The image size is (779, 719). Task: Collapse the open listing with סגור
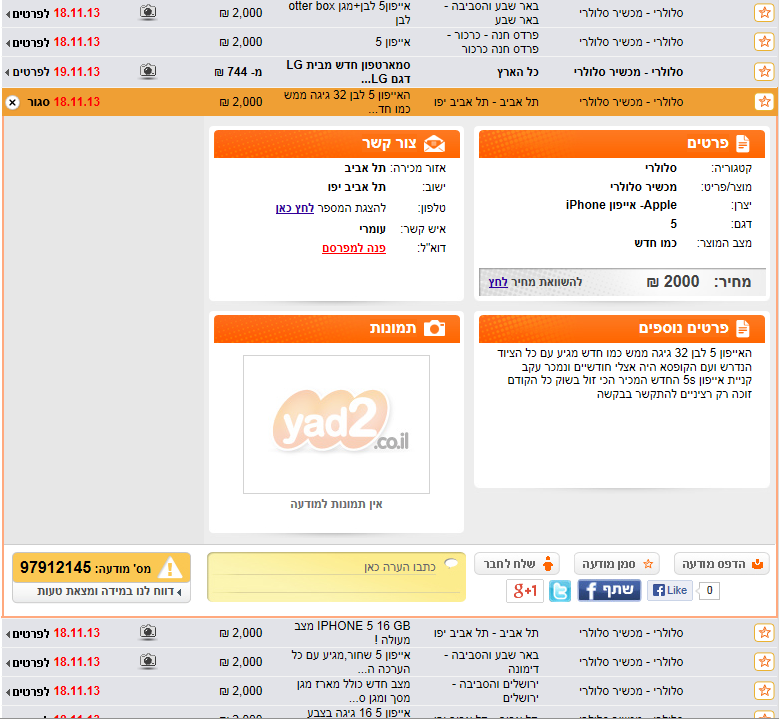coord(28,102)
